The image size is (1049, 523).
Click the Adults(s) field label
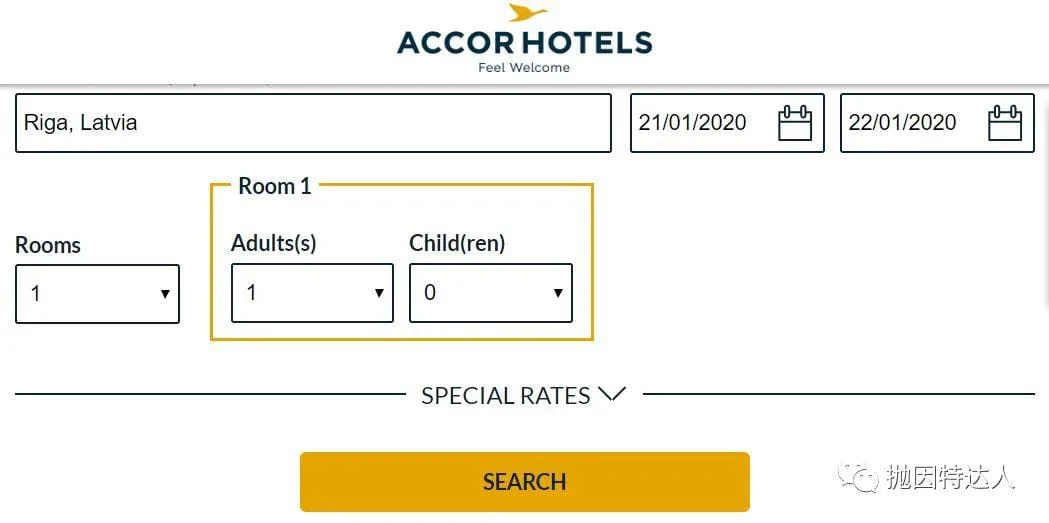pyautogui.click(x=274, y=243)
